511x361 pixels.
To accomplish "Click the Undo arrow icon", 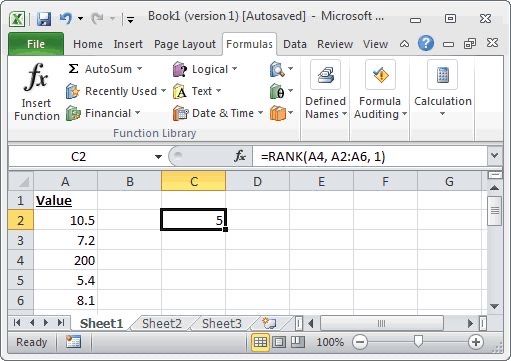I will (x=66, y=18).
